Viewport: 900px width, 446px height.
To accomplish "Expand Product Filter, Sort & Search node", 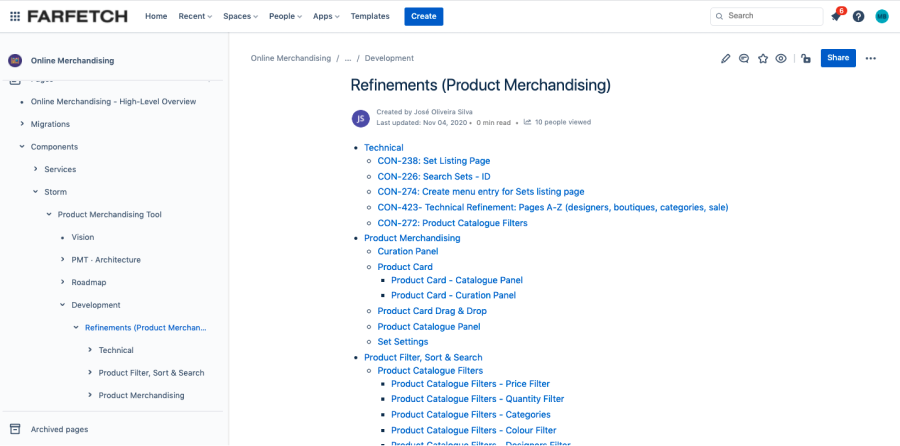I will point(90,373).
